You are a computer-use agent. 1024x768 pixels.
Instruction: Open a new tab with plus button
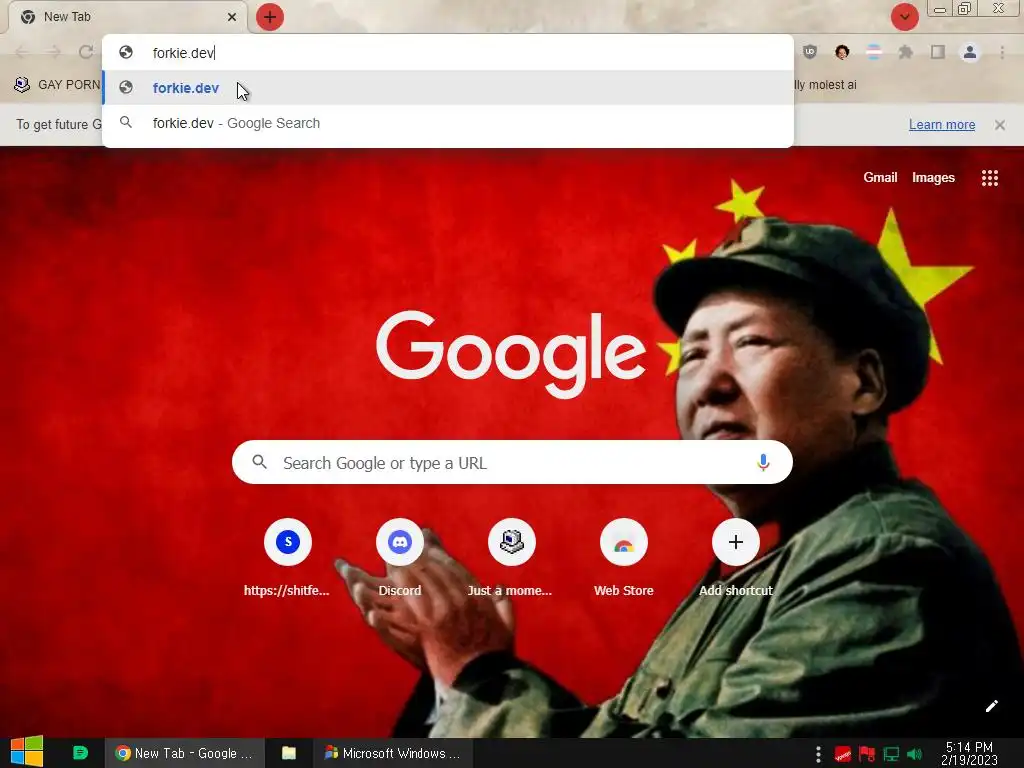point(270,17)
